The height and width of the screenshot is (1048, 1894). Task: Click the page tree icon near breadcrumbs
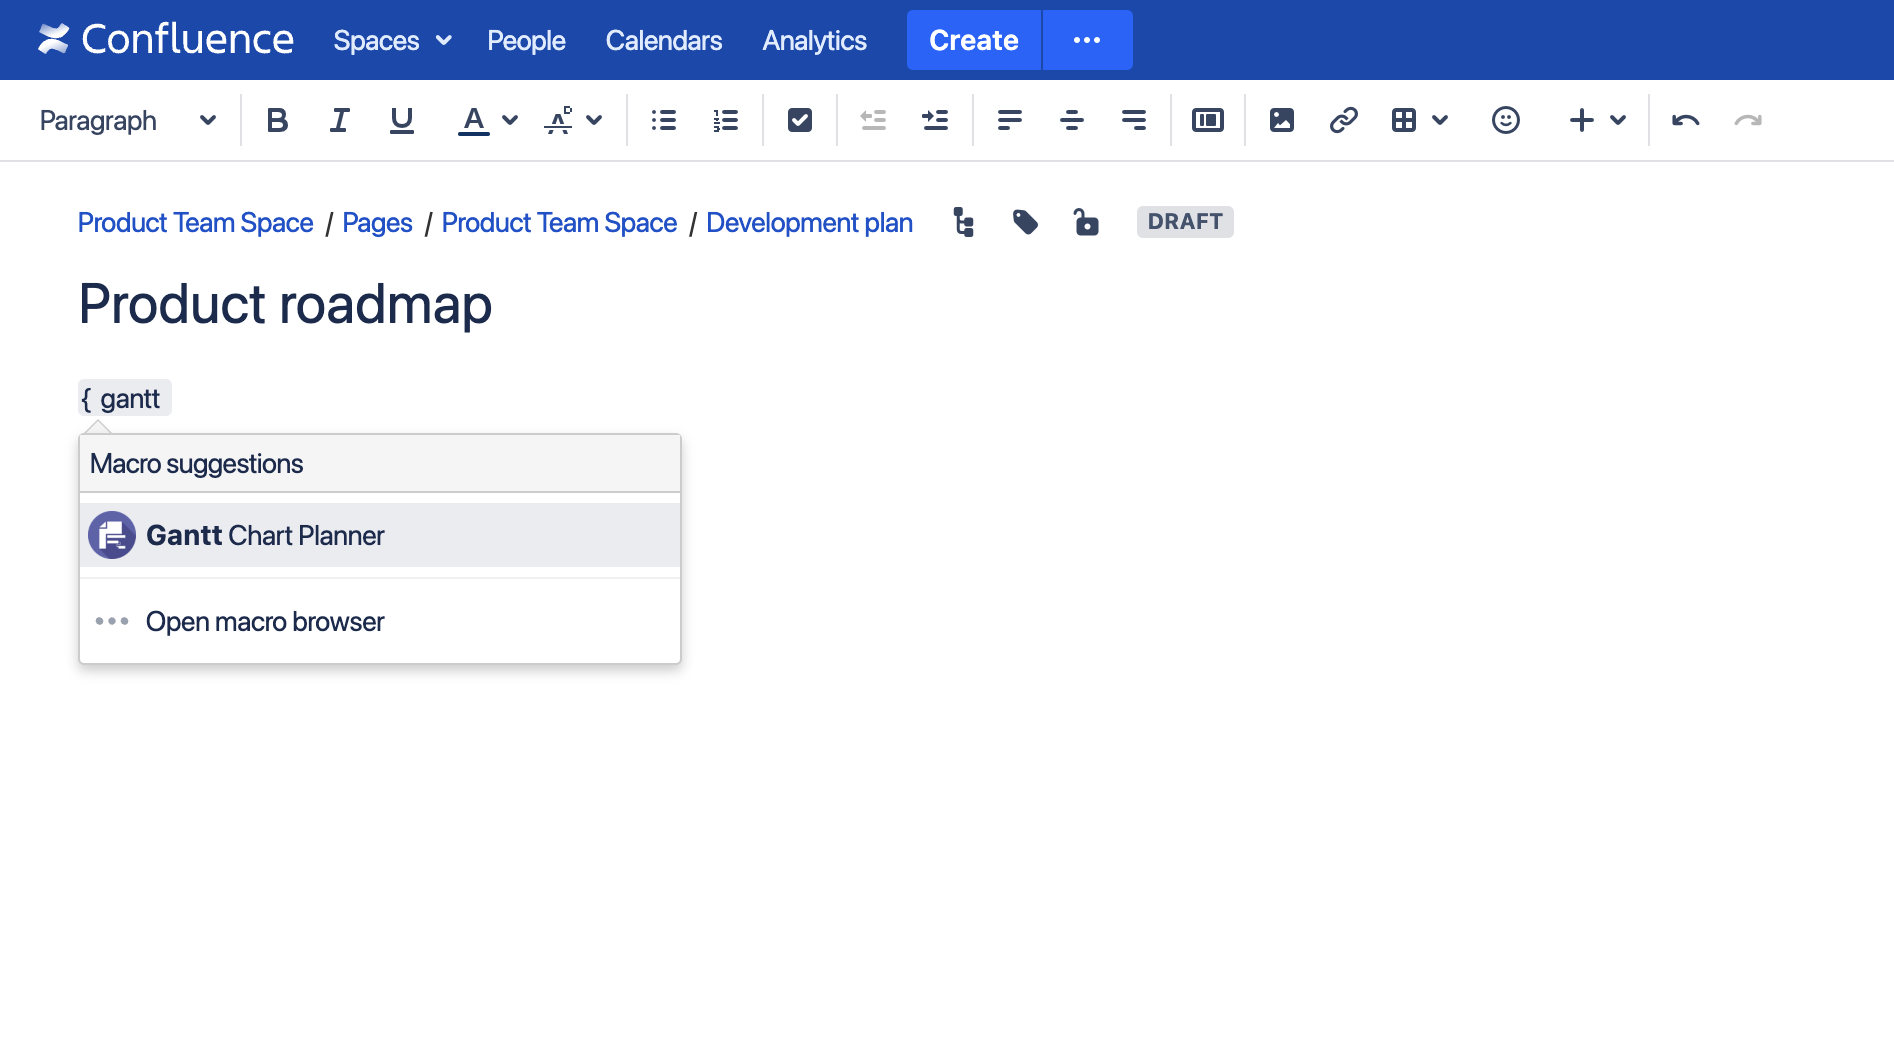[x=963, y=222]
